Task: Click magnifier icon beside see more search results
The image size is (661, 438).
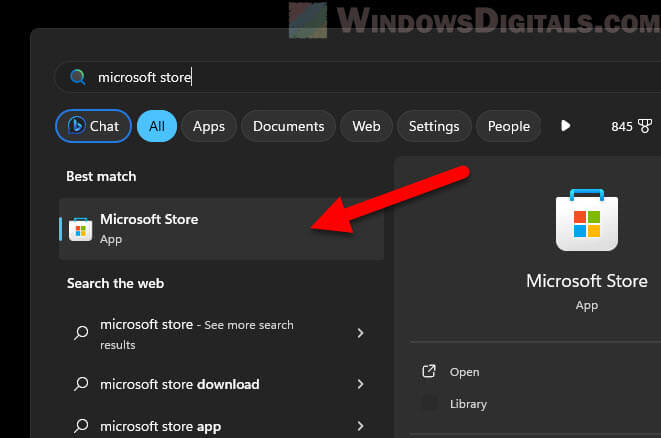Action: pyautogui.click(x=81, y=333)
